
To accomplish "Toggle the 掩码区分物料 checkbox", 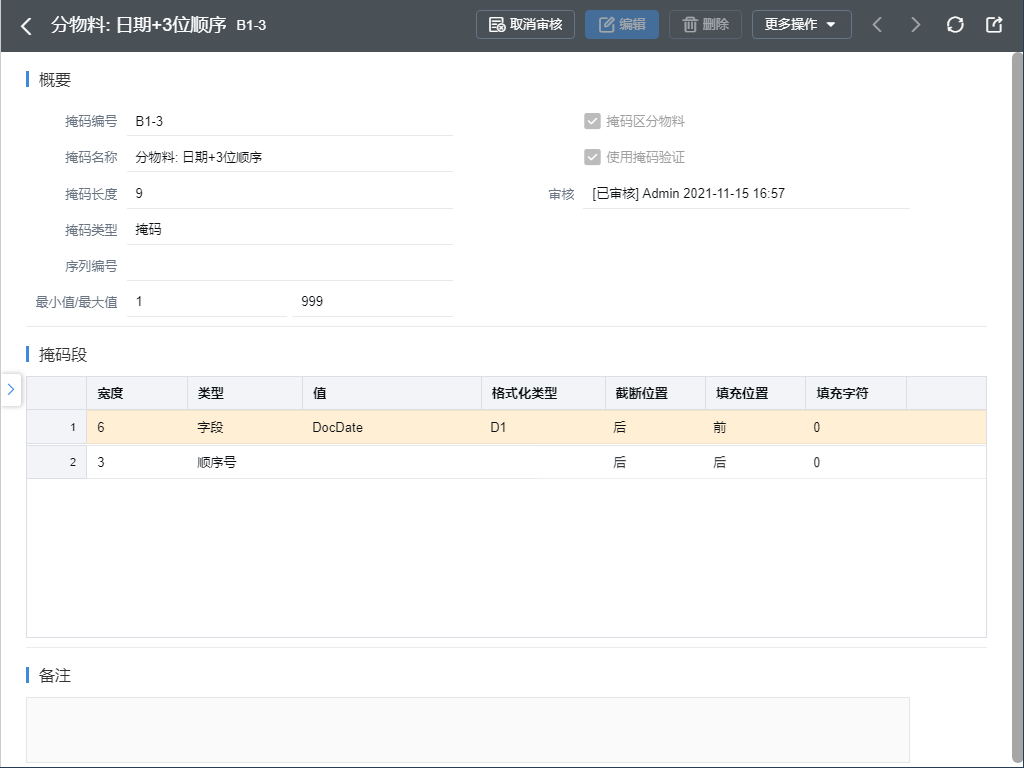I will coord(592,121).
